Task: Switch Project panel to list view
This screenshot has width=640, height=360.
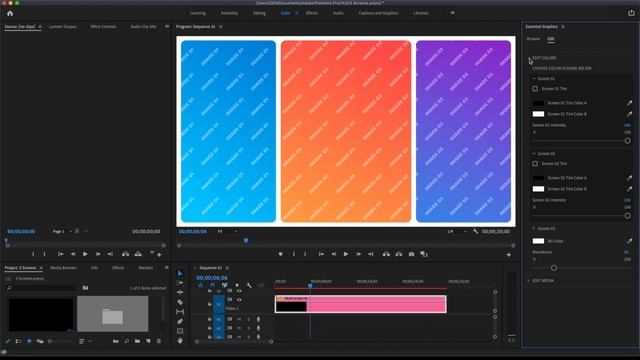Action: 18,341
